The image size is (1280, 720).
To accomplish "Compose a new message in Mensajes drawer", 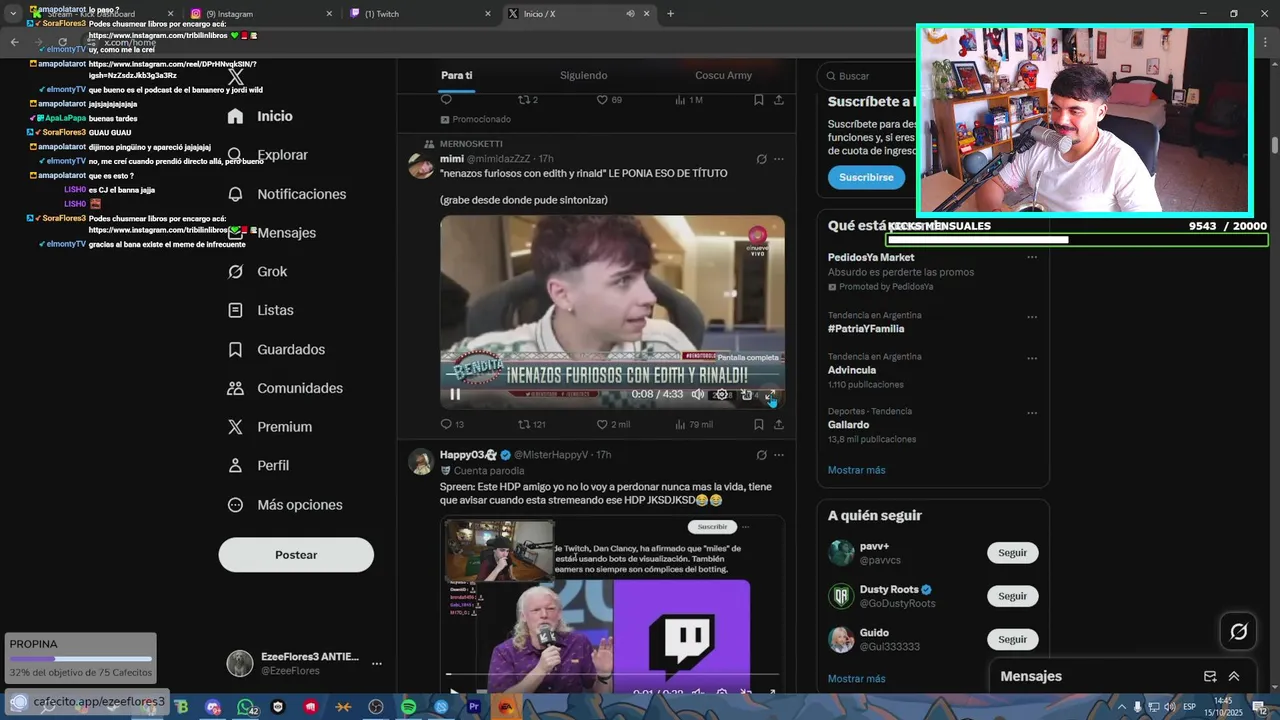I will pos(1210,677).
